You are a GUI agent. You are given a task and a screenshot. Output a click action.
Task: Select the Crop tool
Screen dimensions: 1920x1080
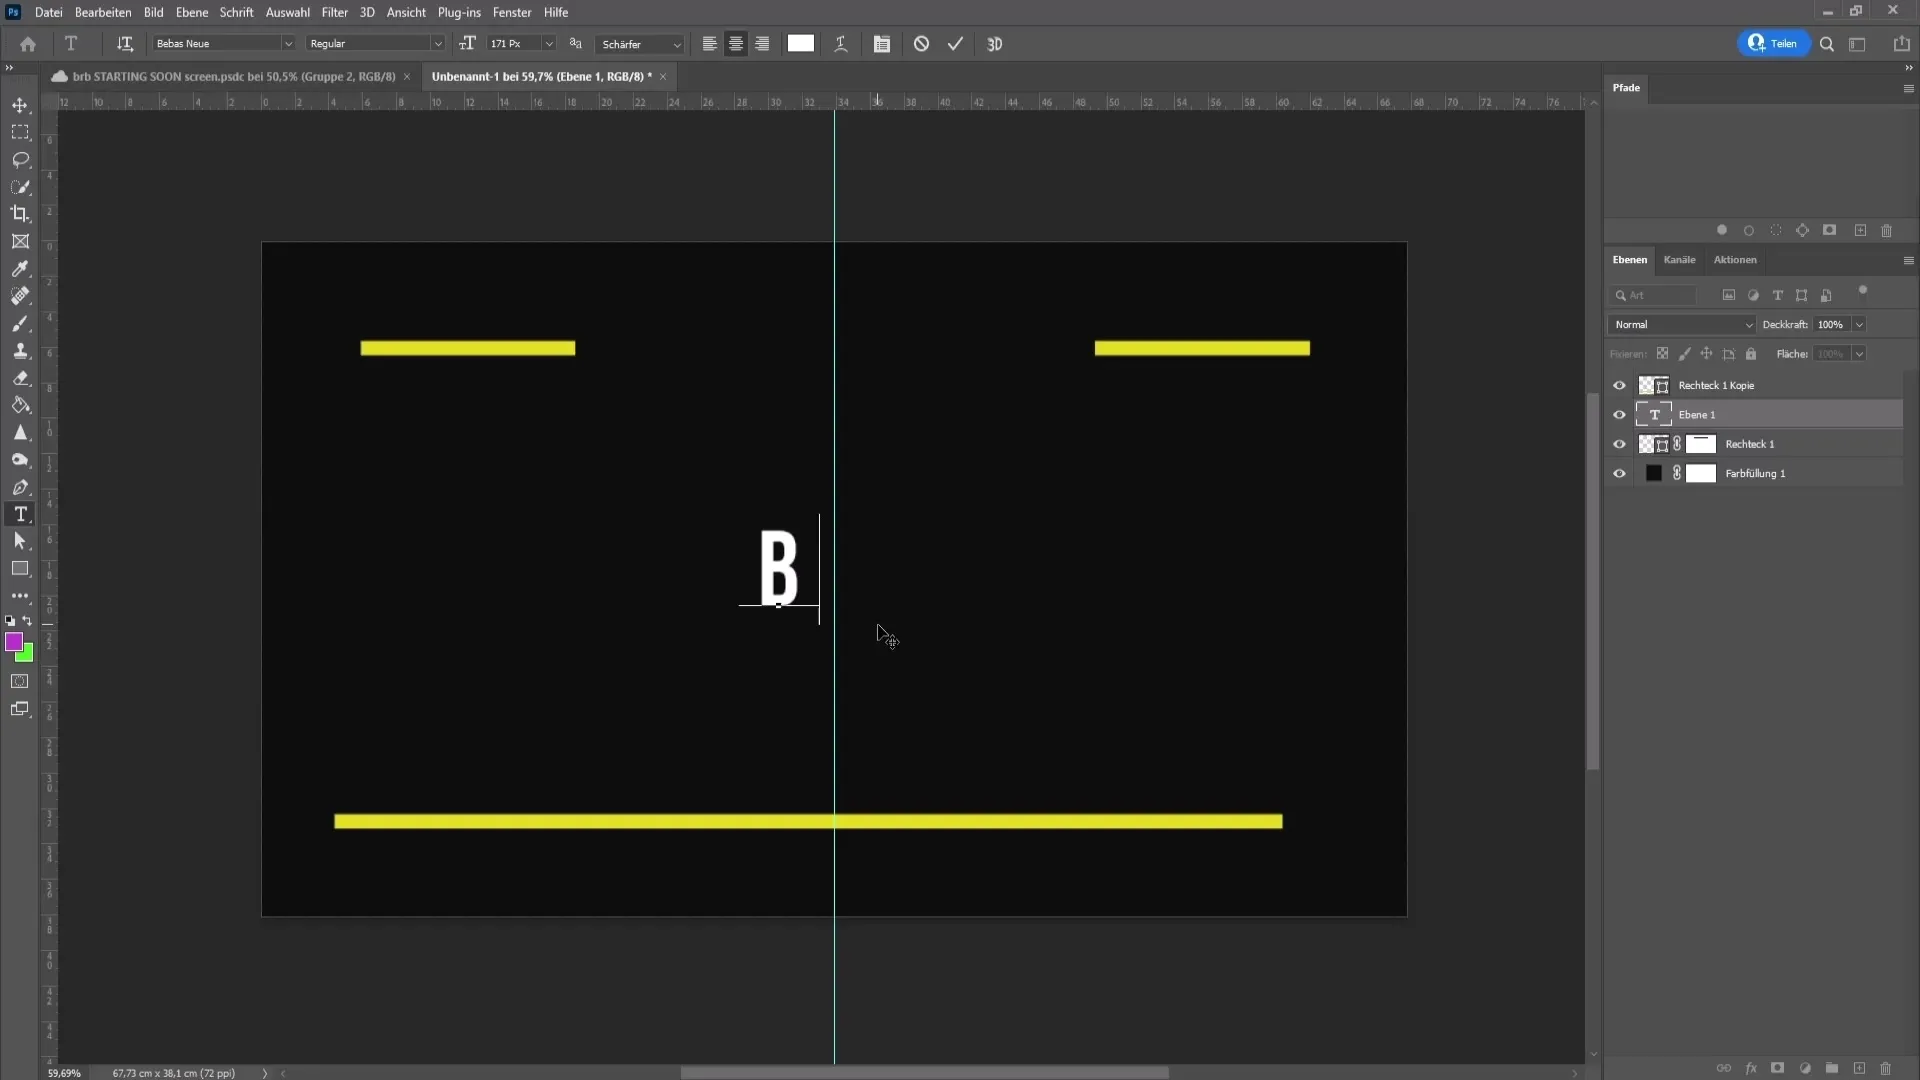point(20,214)
